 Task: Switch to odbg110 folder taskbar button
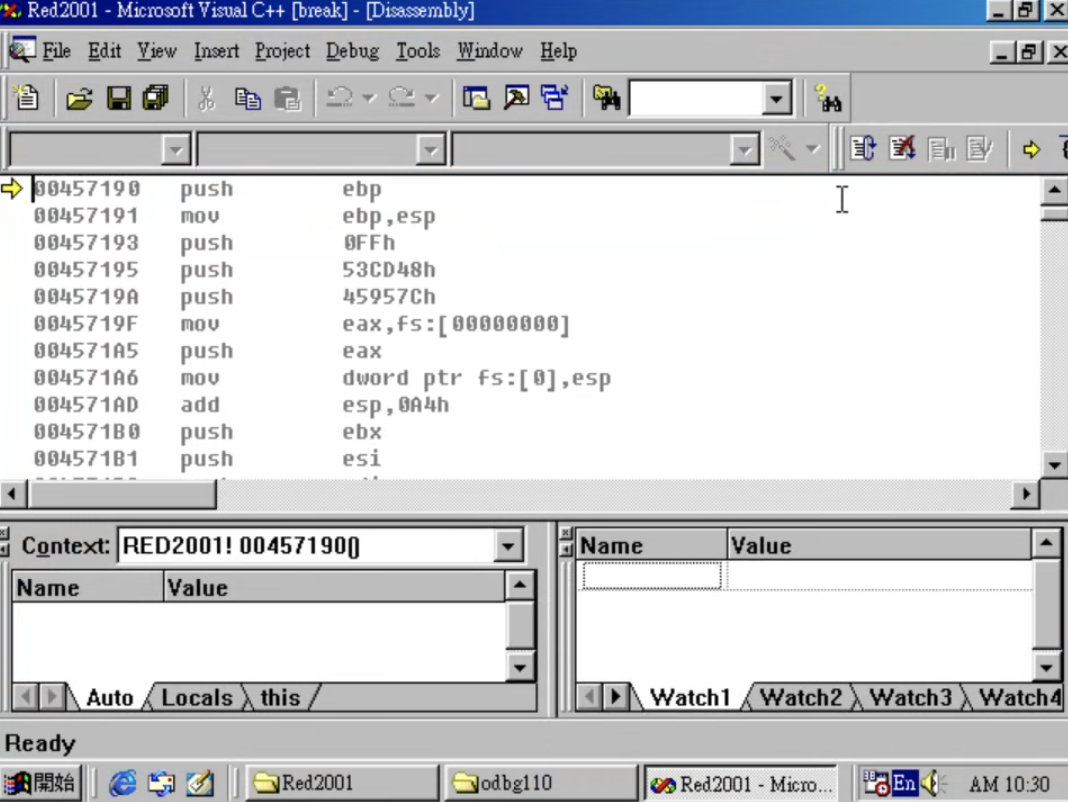pyautogui.click(x=541, y=784)
